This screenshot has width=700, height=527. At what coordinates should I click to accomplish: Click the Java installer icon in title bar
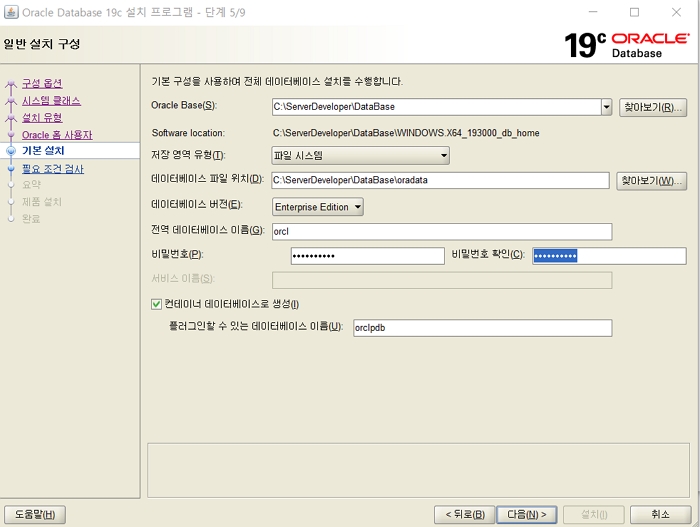click(x=11, y=12)
